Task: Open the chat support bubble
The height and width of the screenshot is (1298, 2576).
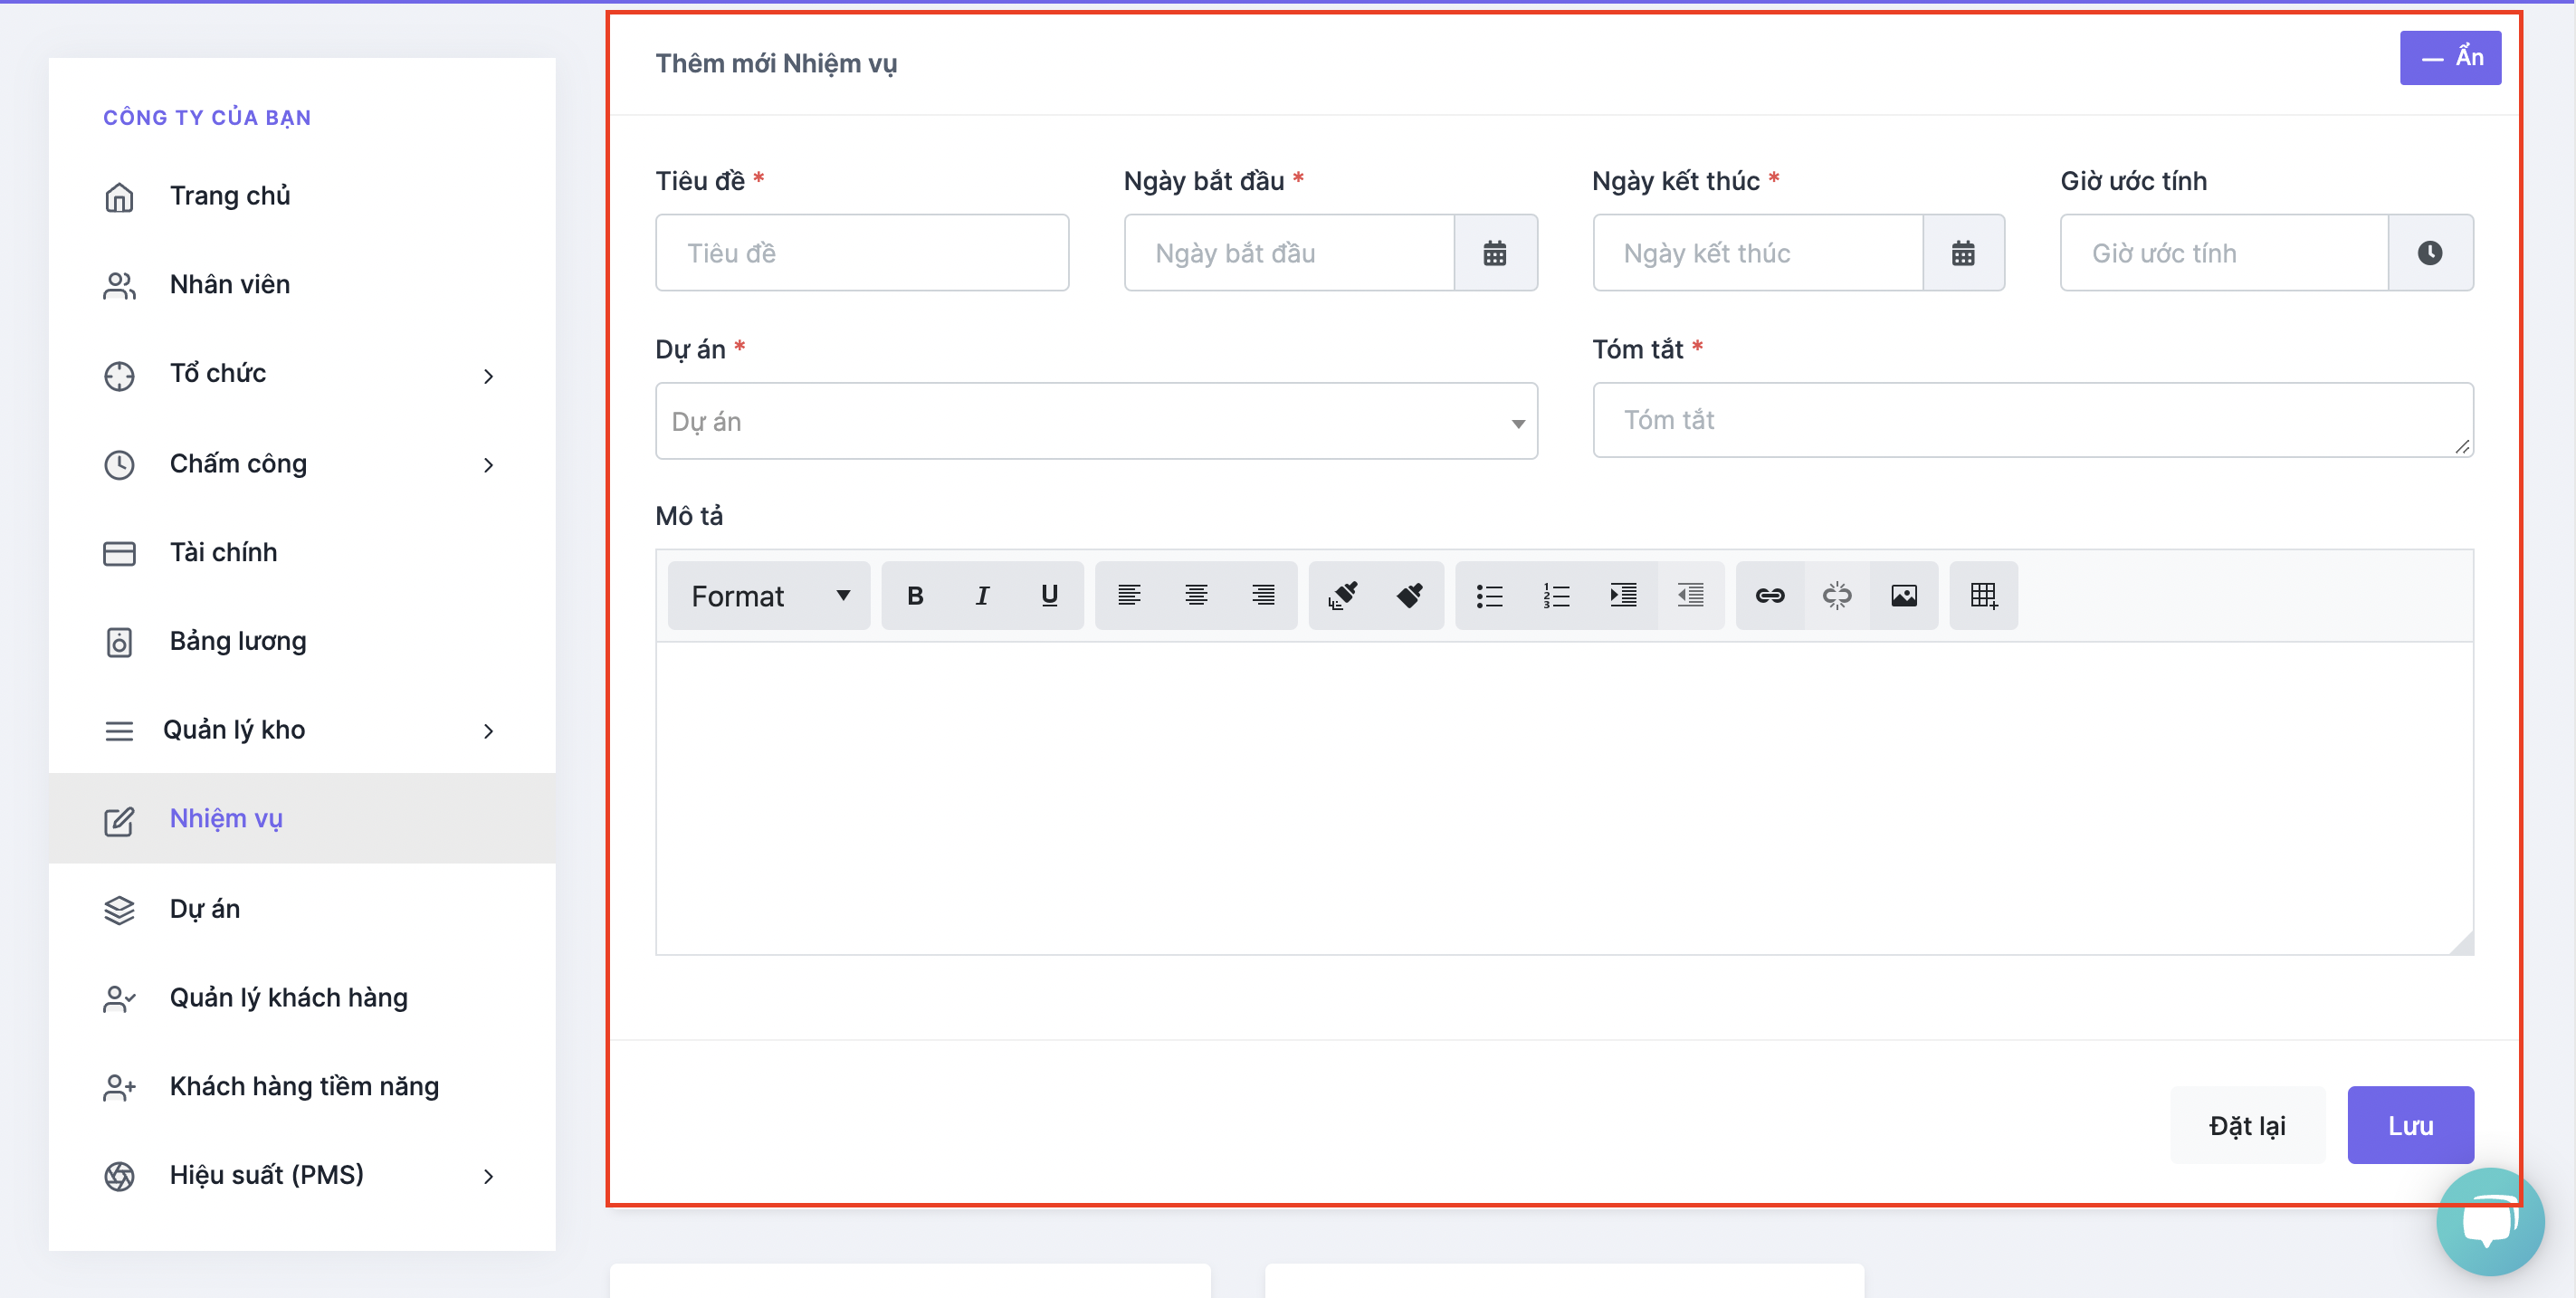Action: pos(2490,1221)
